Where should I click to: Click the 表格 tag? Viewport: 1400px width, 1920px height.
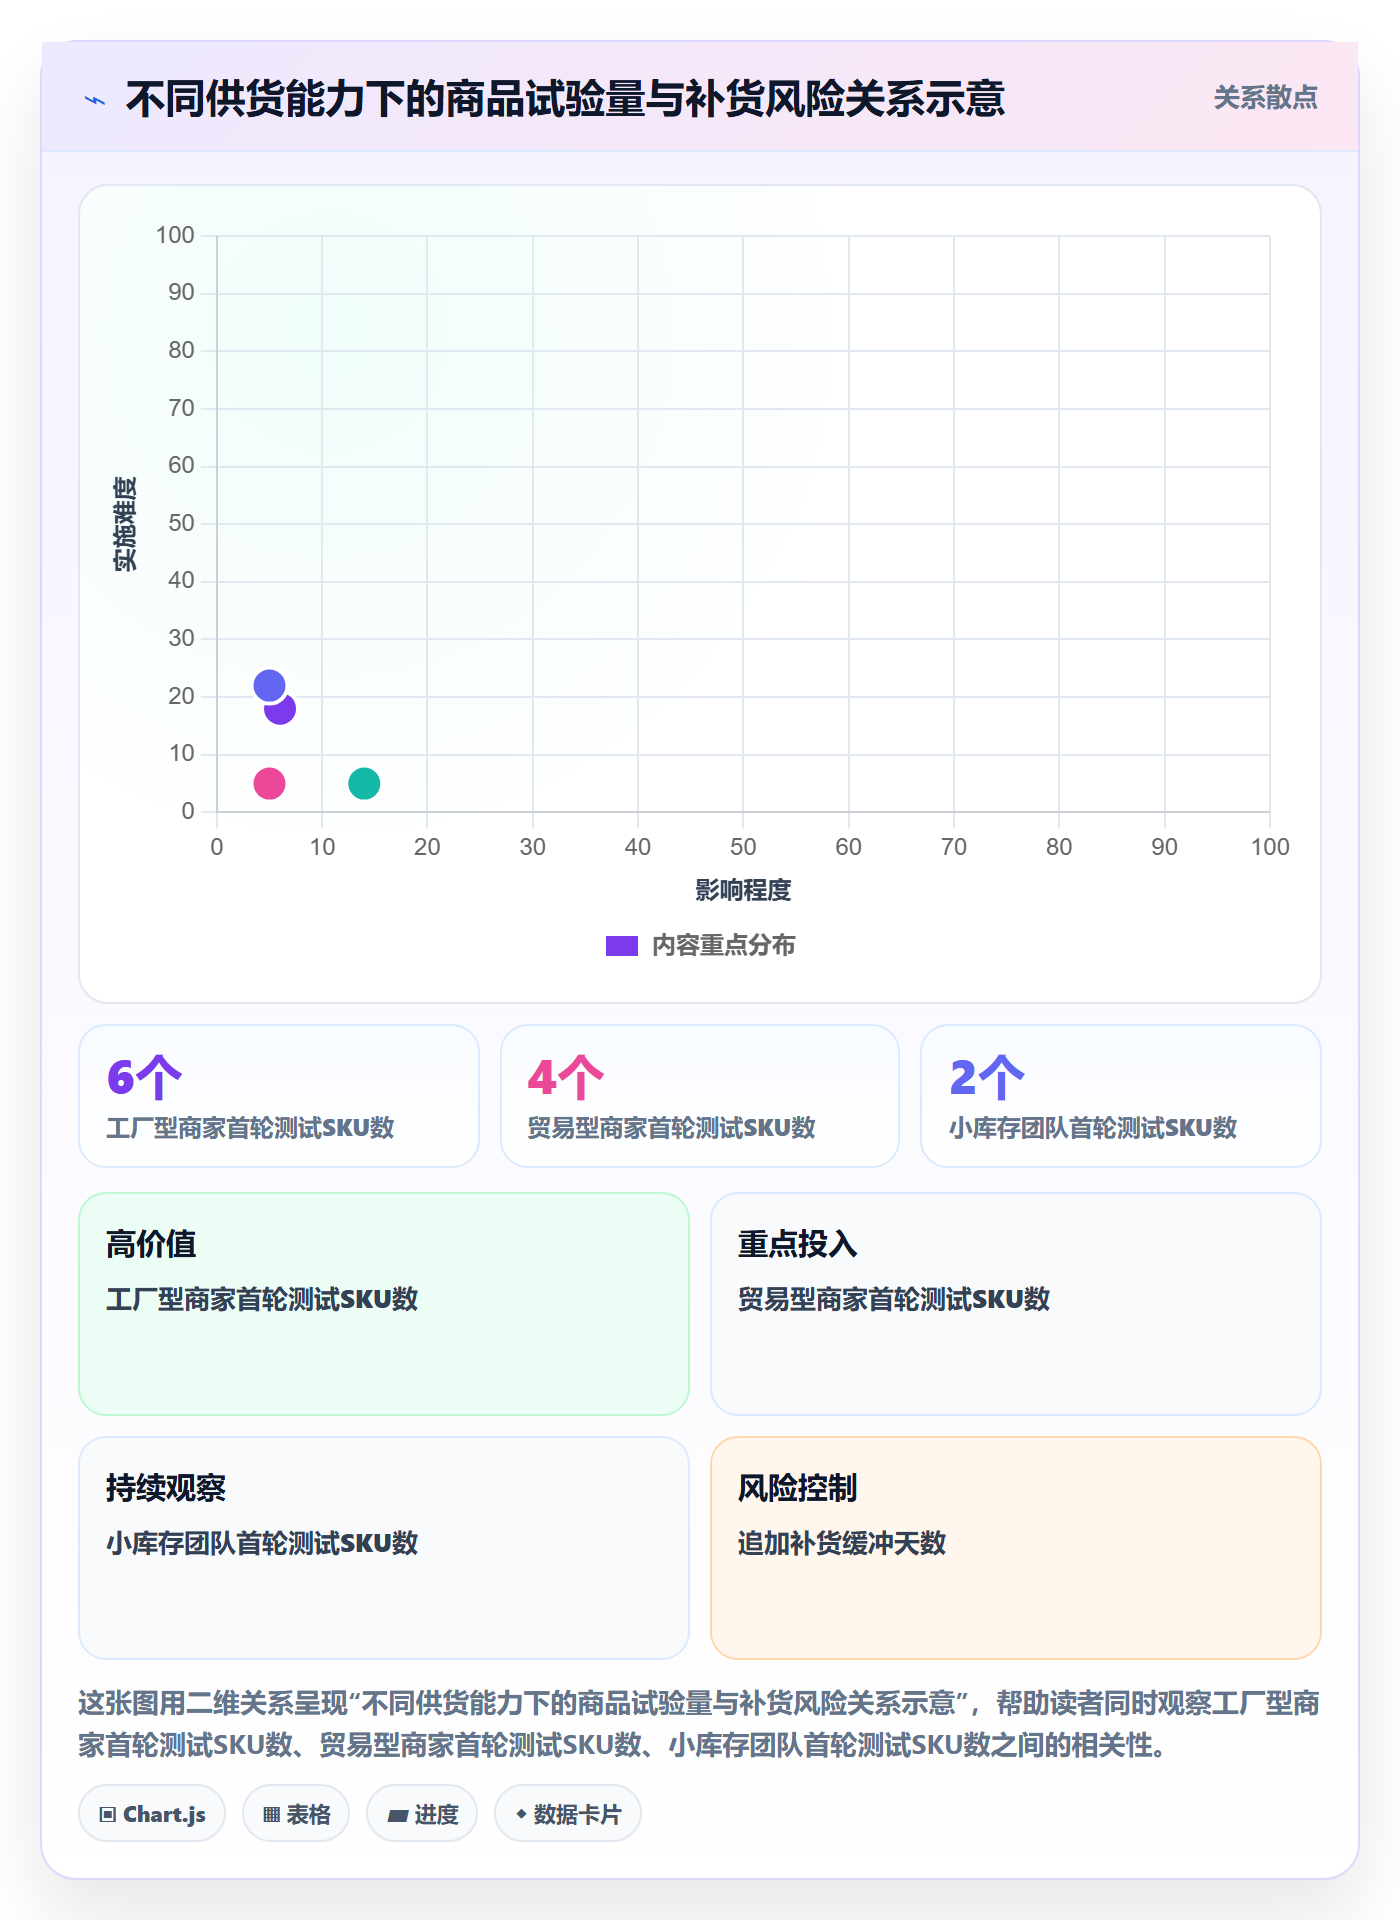296,1814
